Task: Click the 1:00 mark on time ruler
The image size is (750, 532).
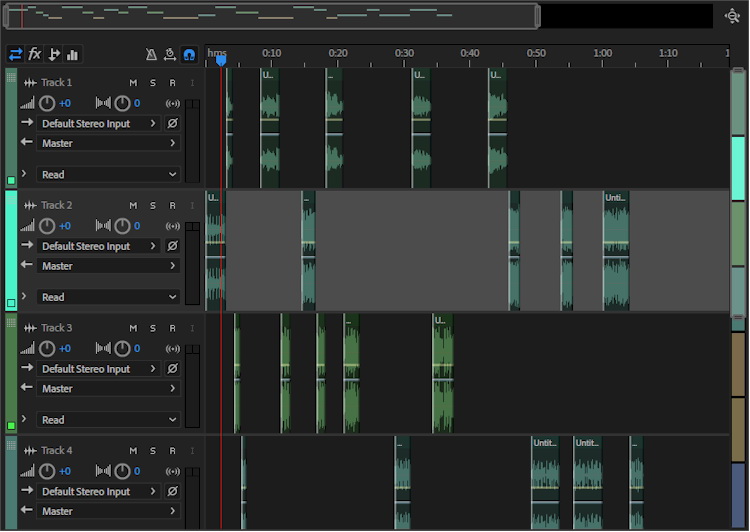Action: (602, 53)
